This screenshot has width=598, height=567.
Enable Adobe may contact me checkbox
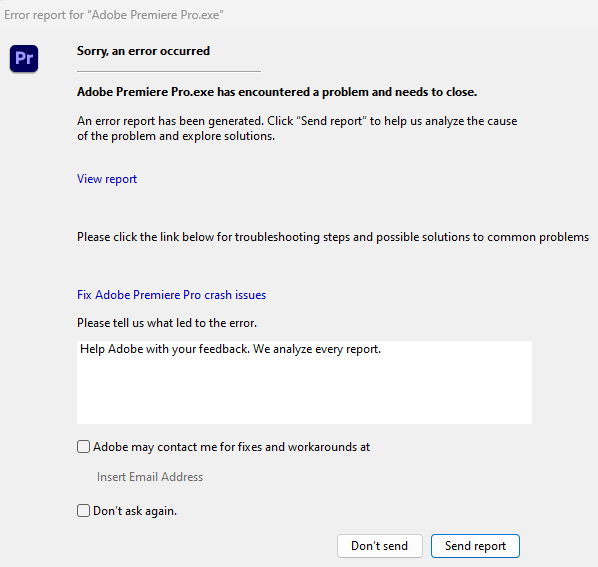click(x=84, y=447)
